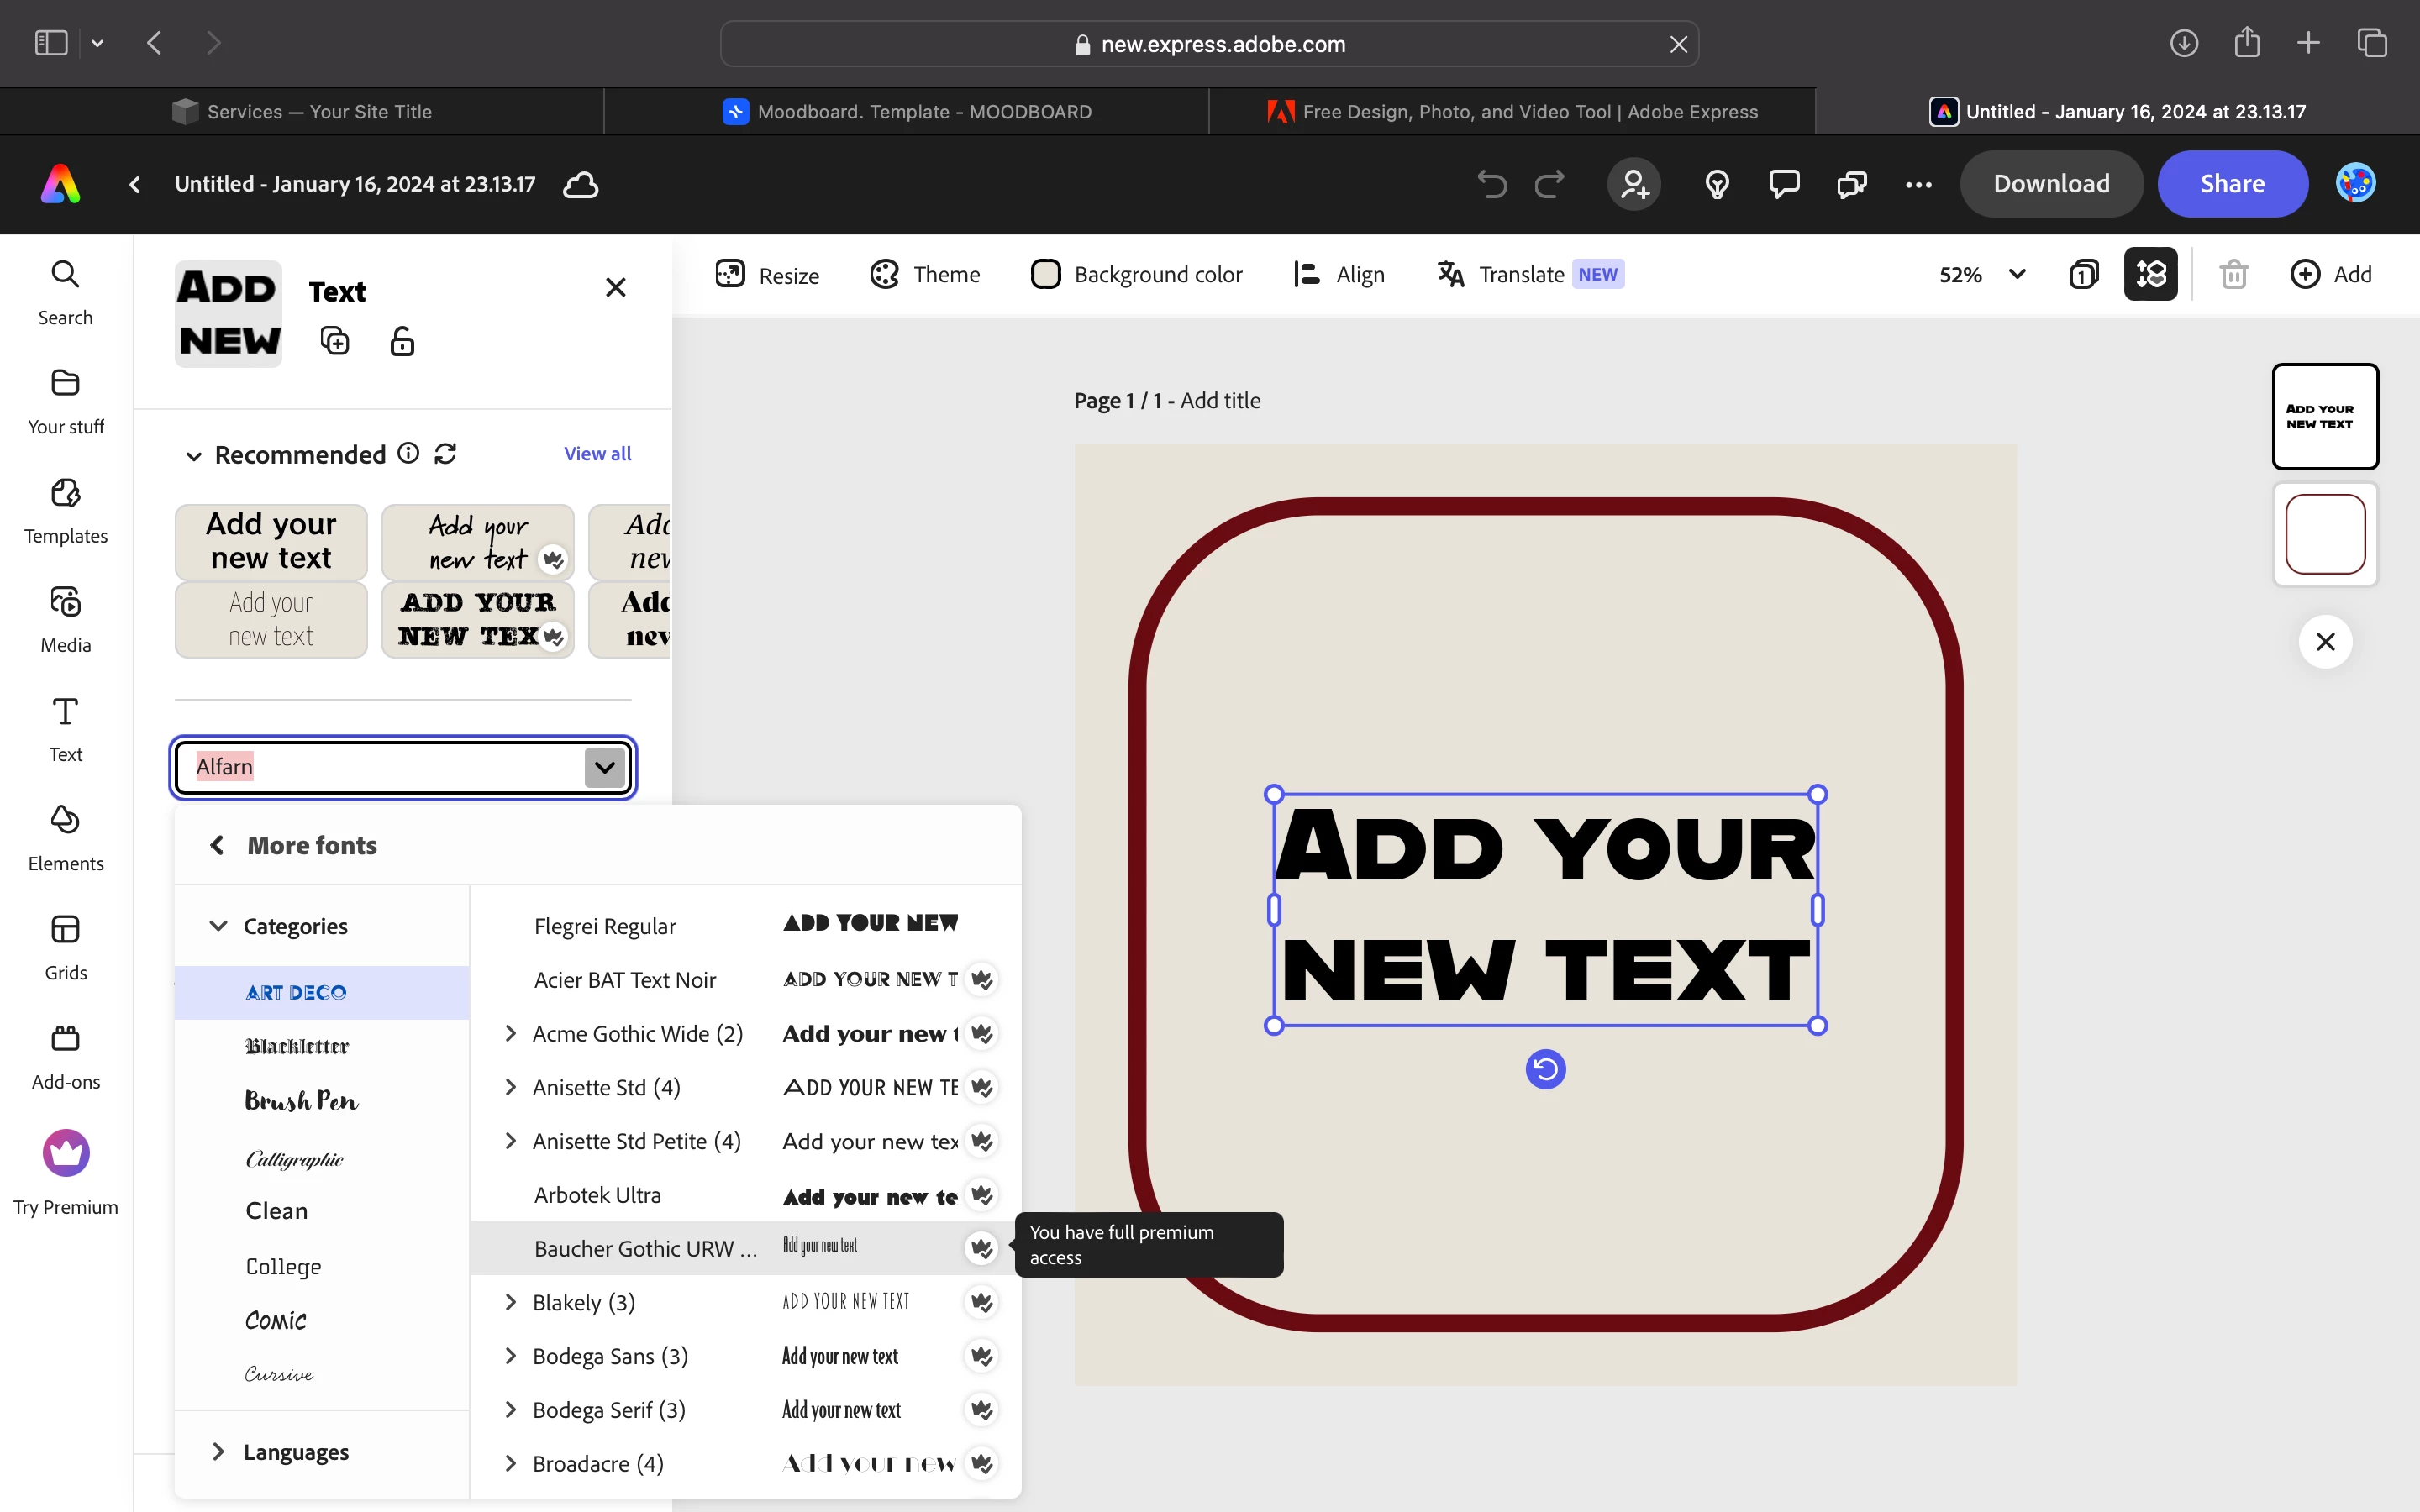This screenshot has width=2420, height=1512.
Task: Open the font name dropdown arrow
Action: click(604, 767)
